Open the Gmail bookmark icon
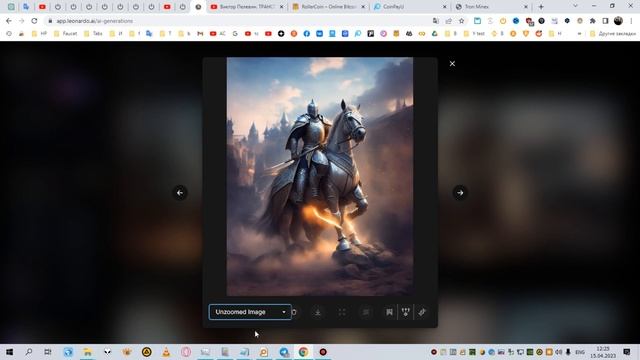The width and height of the screenshot is (640, 360). 200,33
